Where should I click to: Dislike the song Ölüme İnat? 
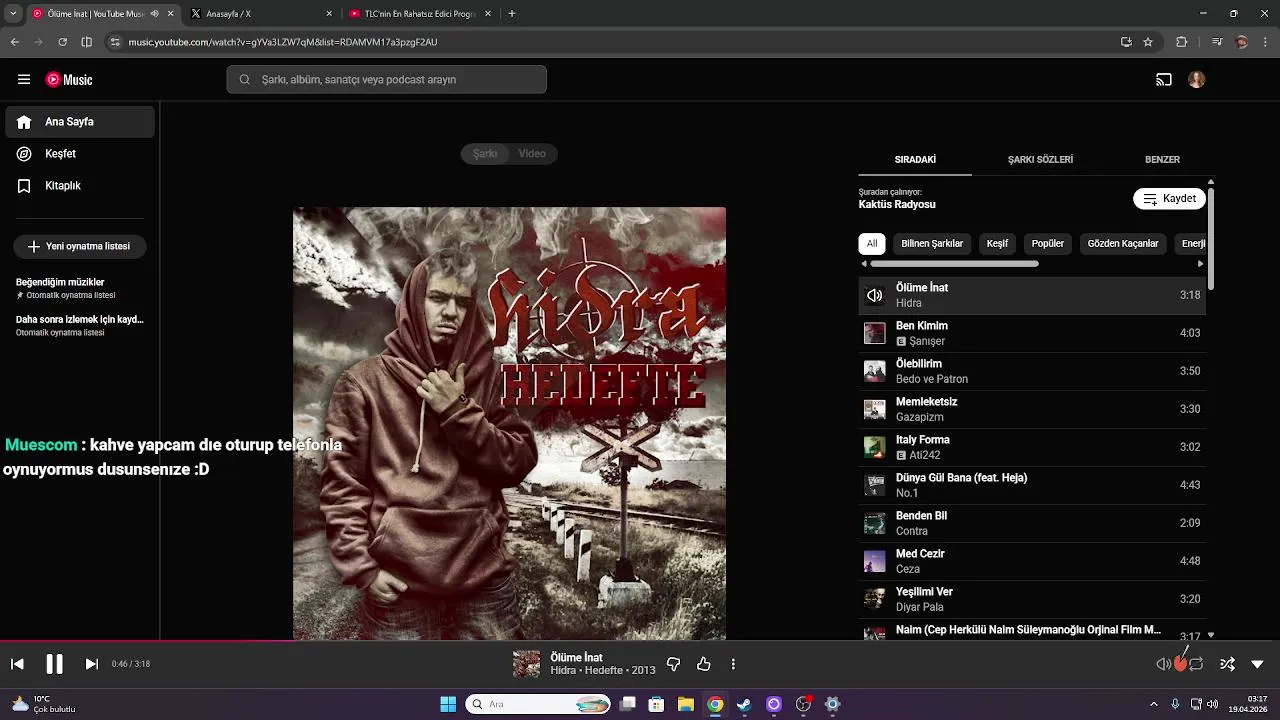pos(673,664)
